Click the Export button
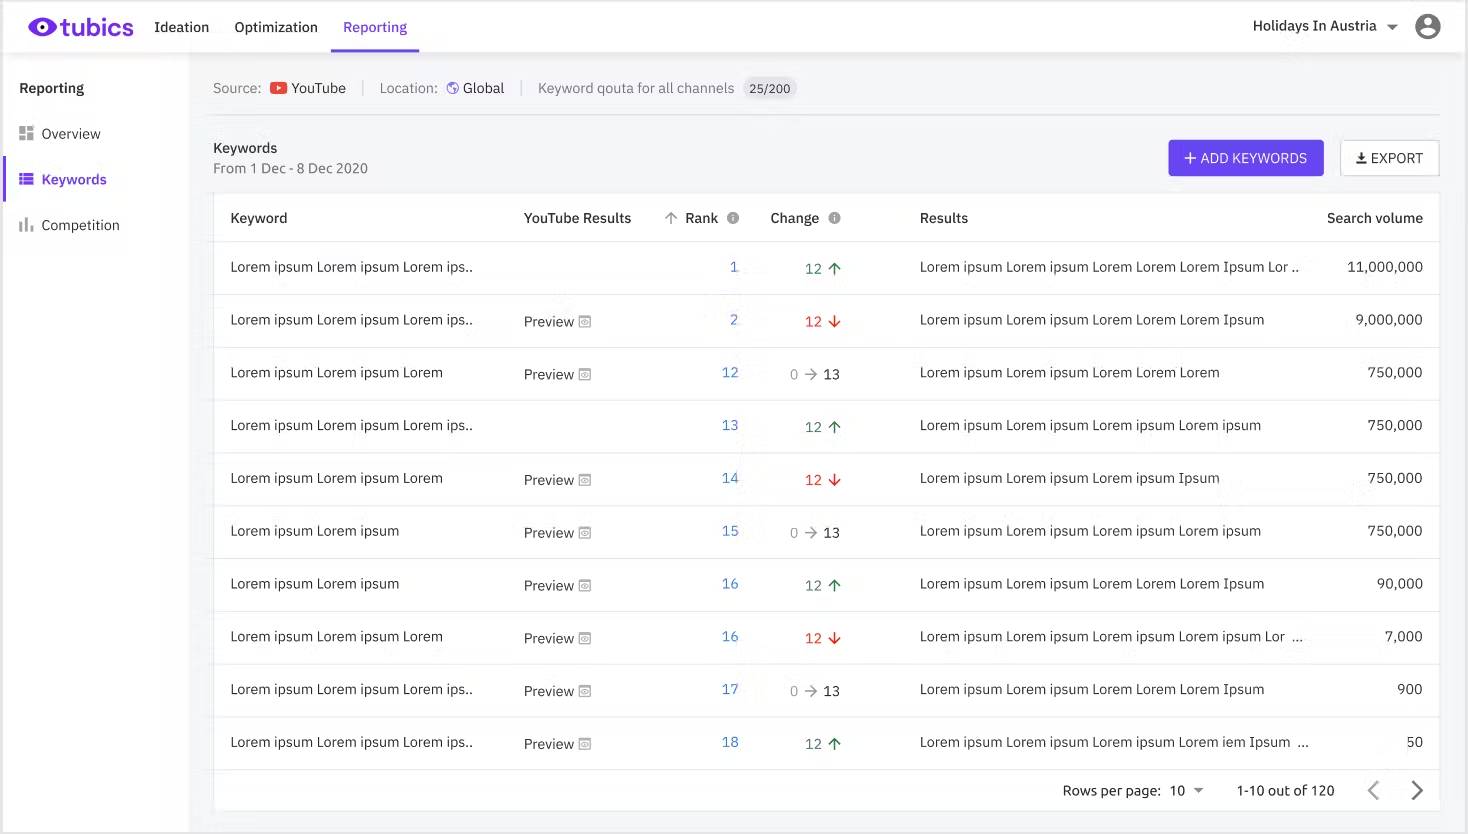Screen dimensions: 1468x834 (1389, 158)
